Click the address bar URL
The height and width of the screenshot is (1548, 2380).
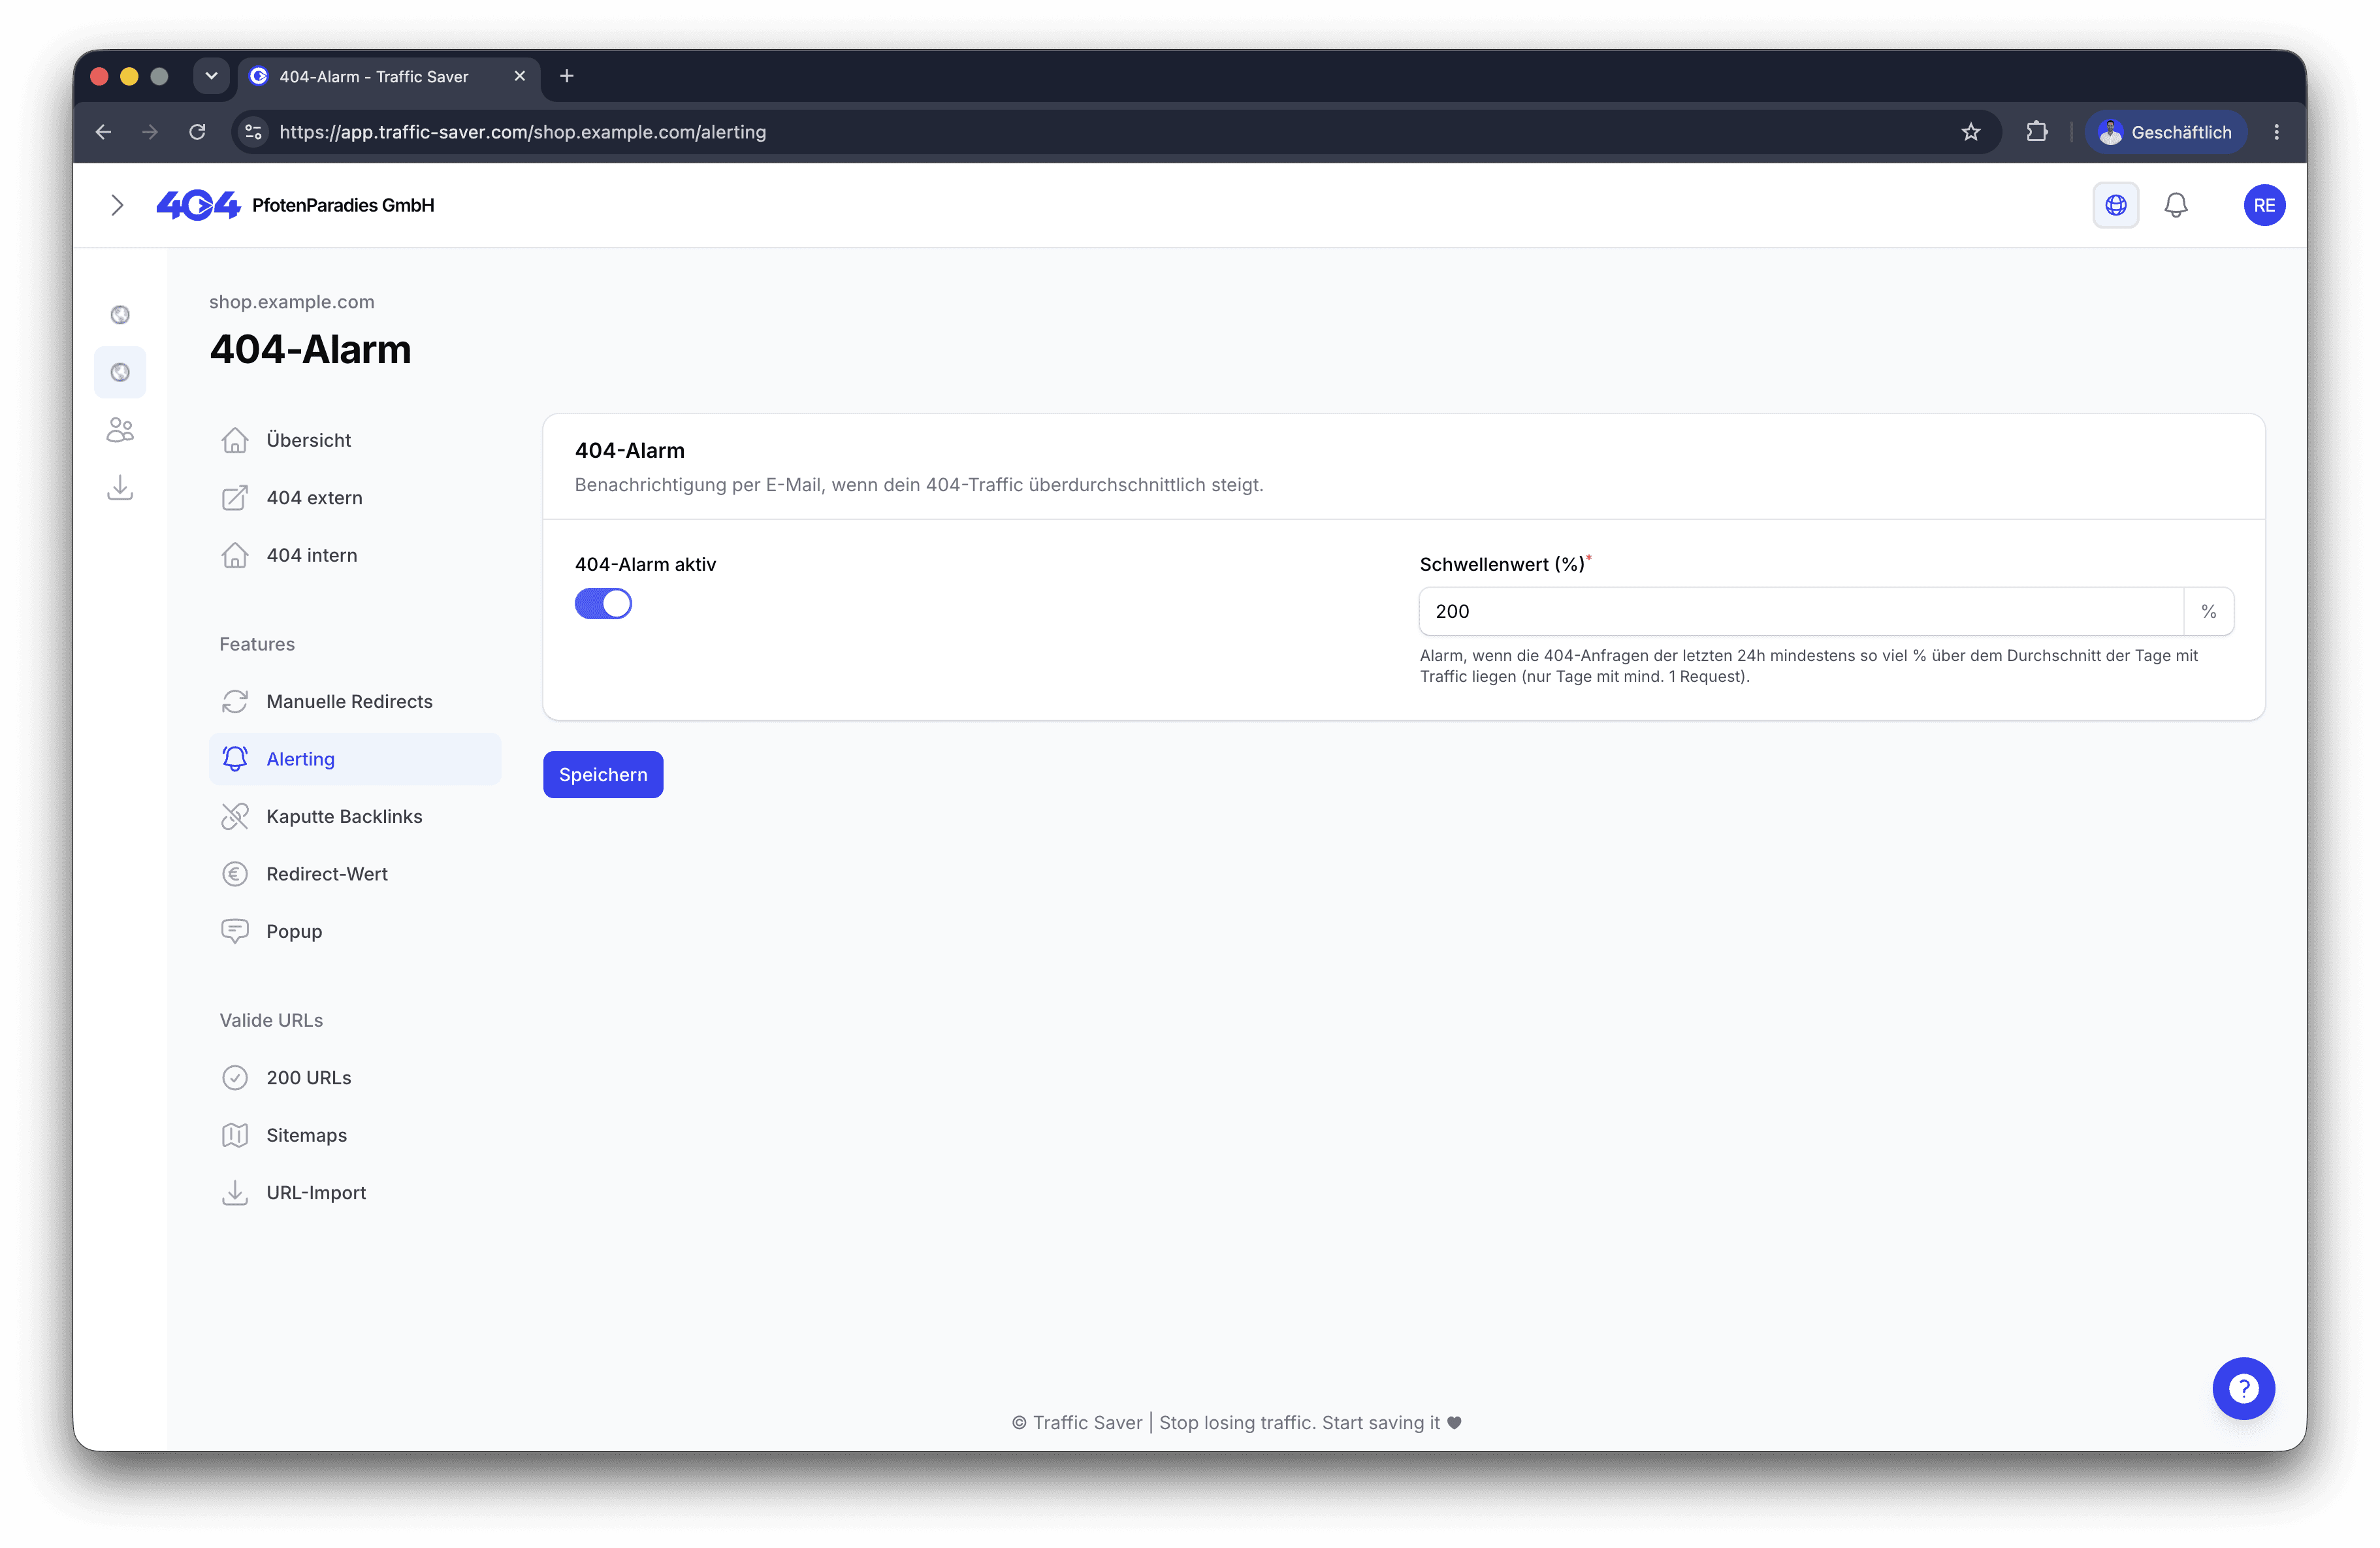tap(522, 132)
